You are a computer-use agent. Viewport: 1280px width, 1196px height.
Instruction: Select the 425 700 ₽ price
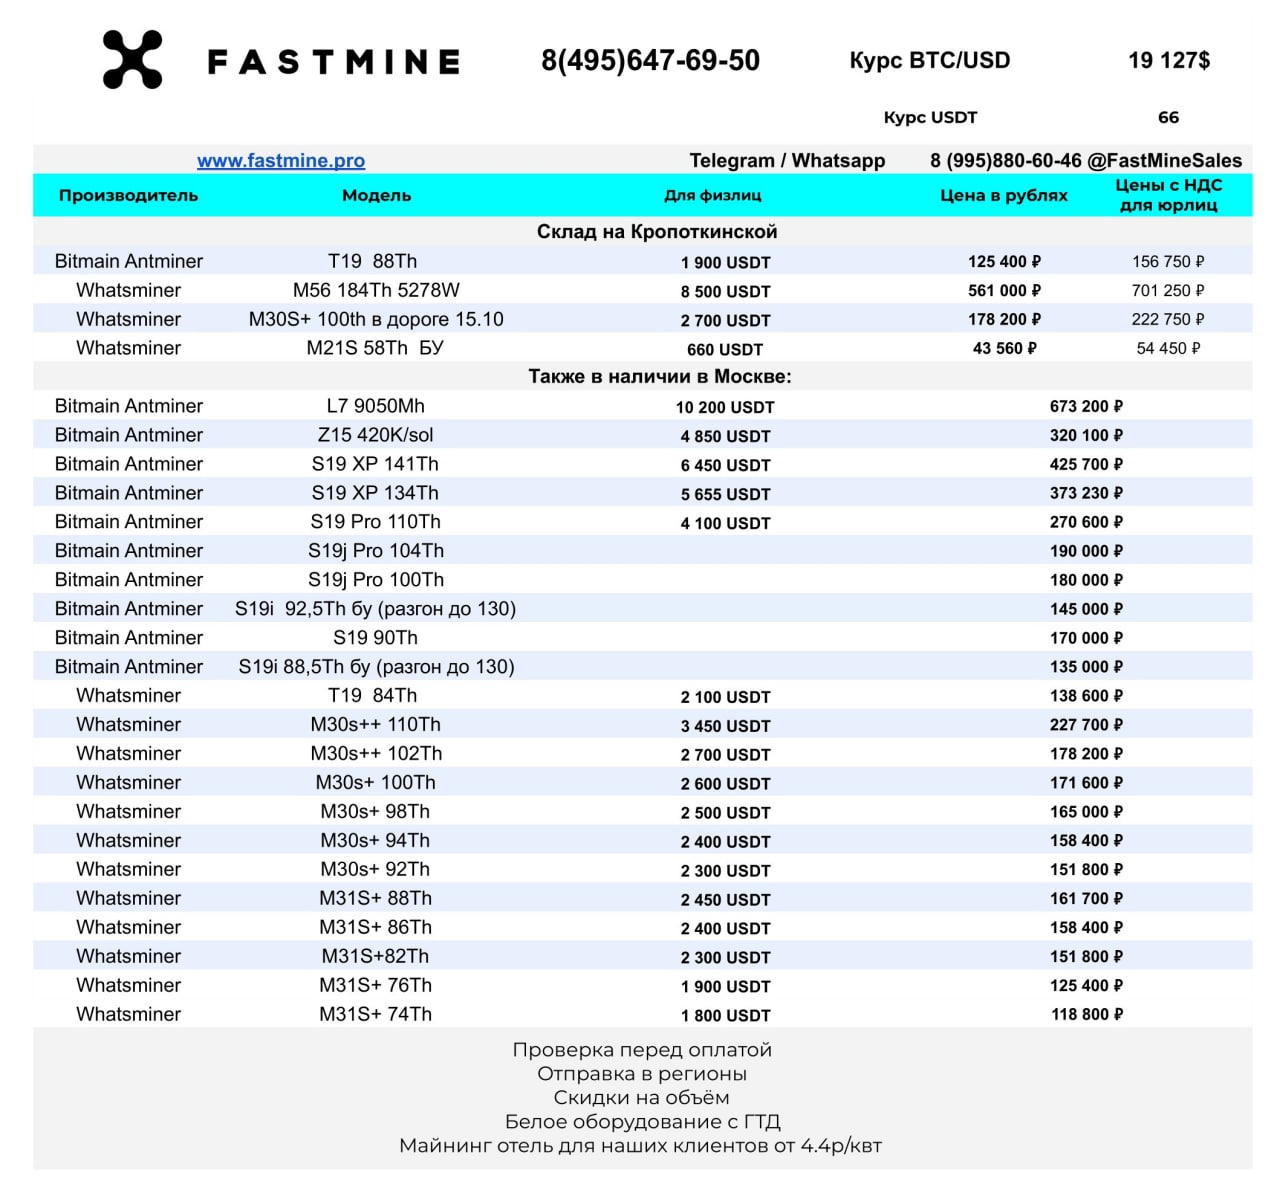[x=1086, y=464]
